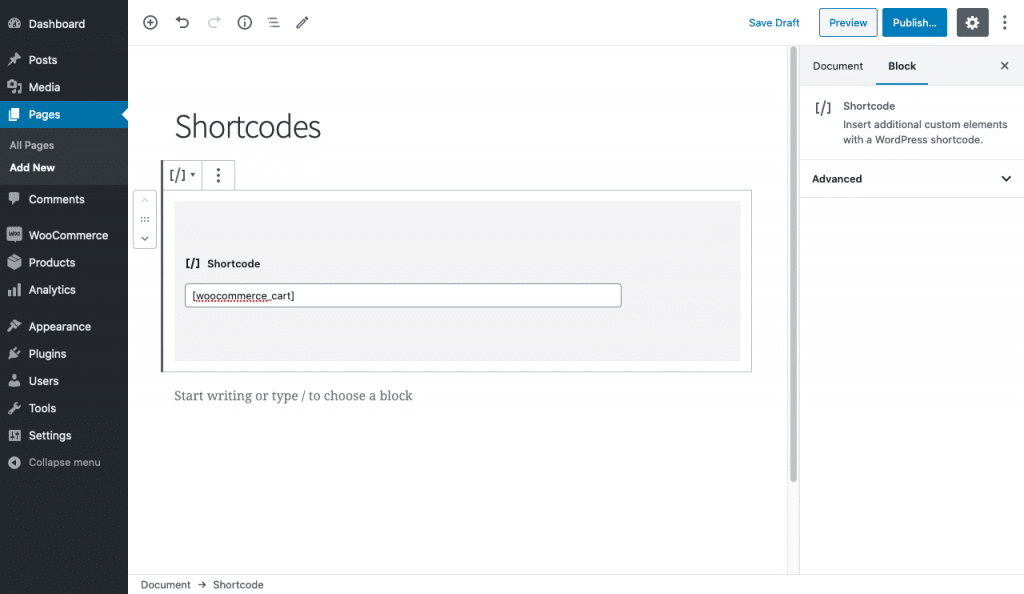The width and height of the screenshot is (1024, 594).
Task: Expand the Advanced section in Block settings
Action: [910, 179]
